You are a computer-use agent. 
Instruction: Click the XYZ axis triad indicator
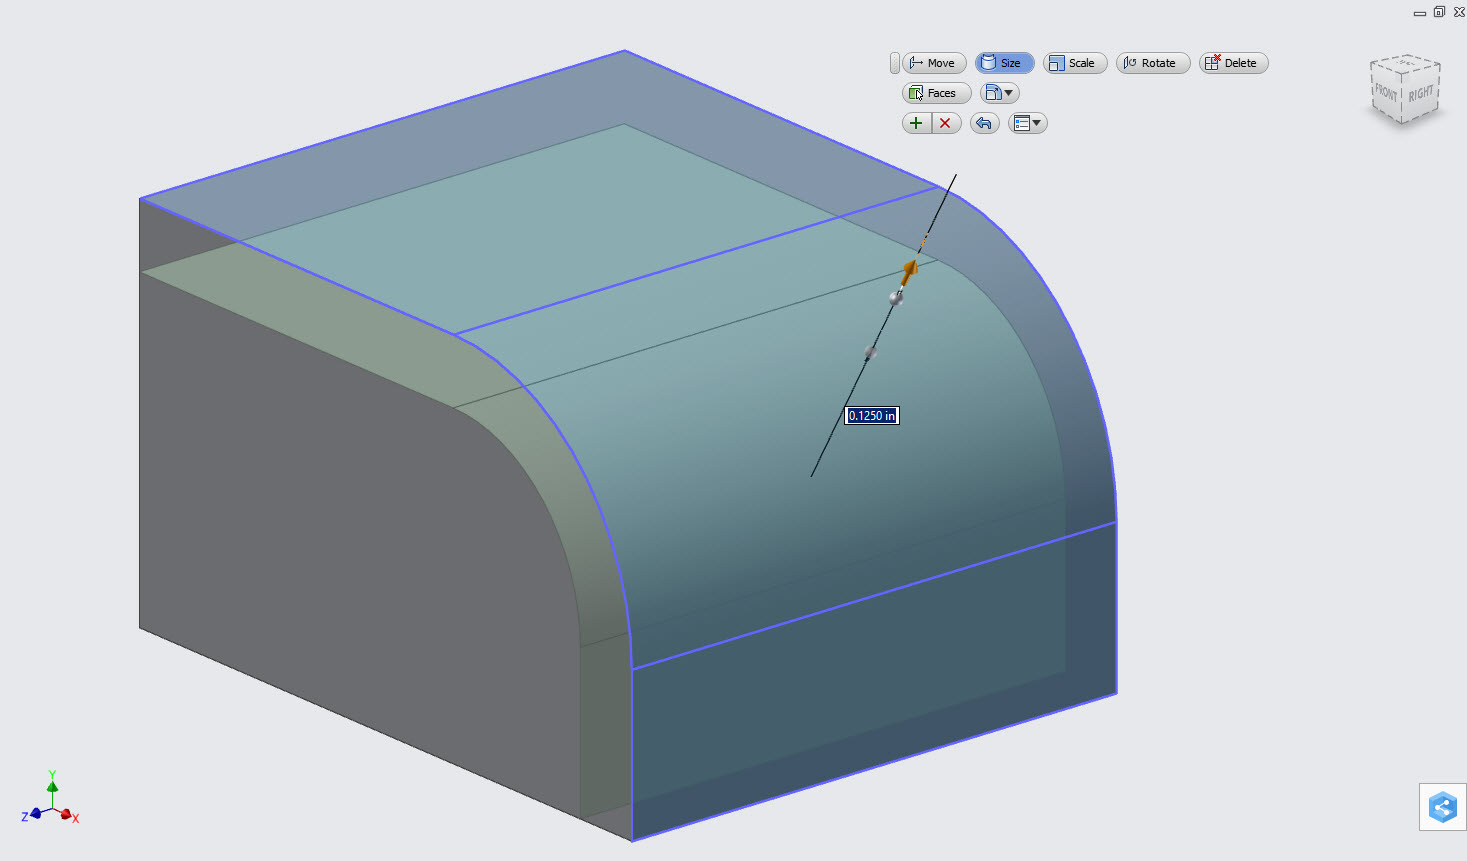pyautogui.click(x=50, y=798)
